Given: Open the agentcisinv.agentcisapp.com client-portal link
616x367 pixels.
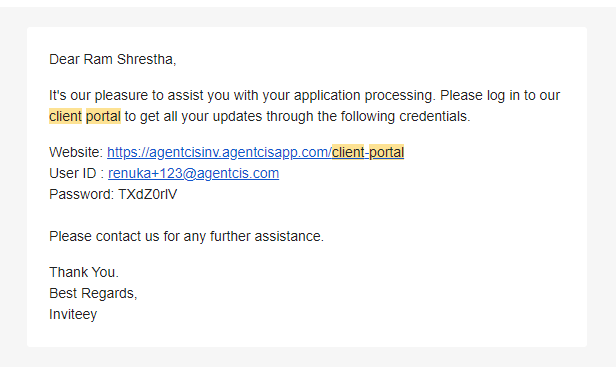Looking at the screenshot, I should 255,152.
